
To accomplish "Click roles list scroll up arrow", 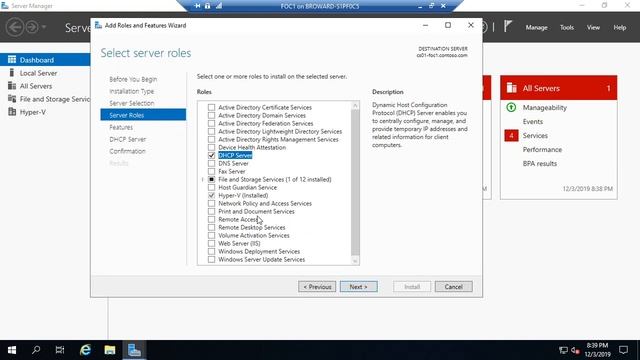I will 355,105.
